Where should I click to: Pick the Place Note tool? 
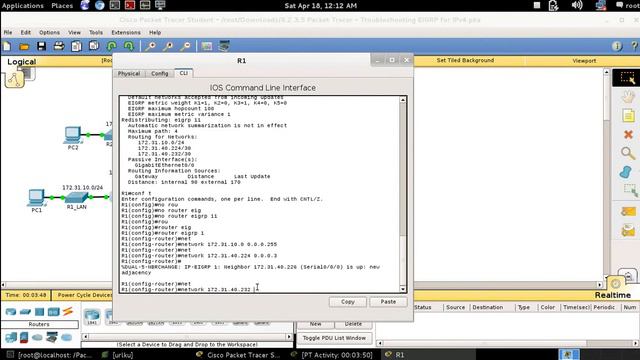pos(628,116)
